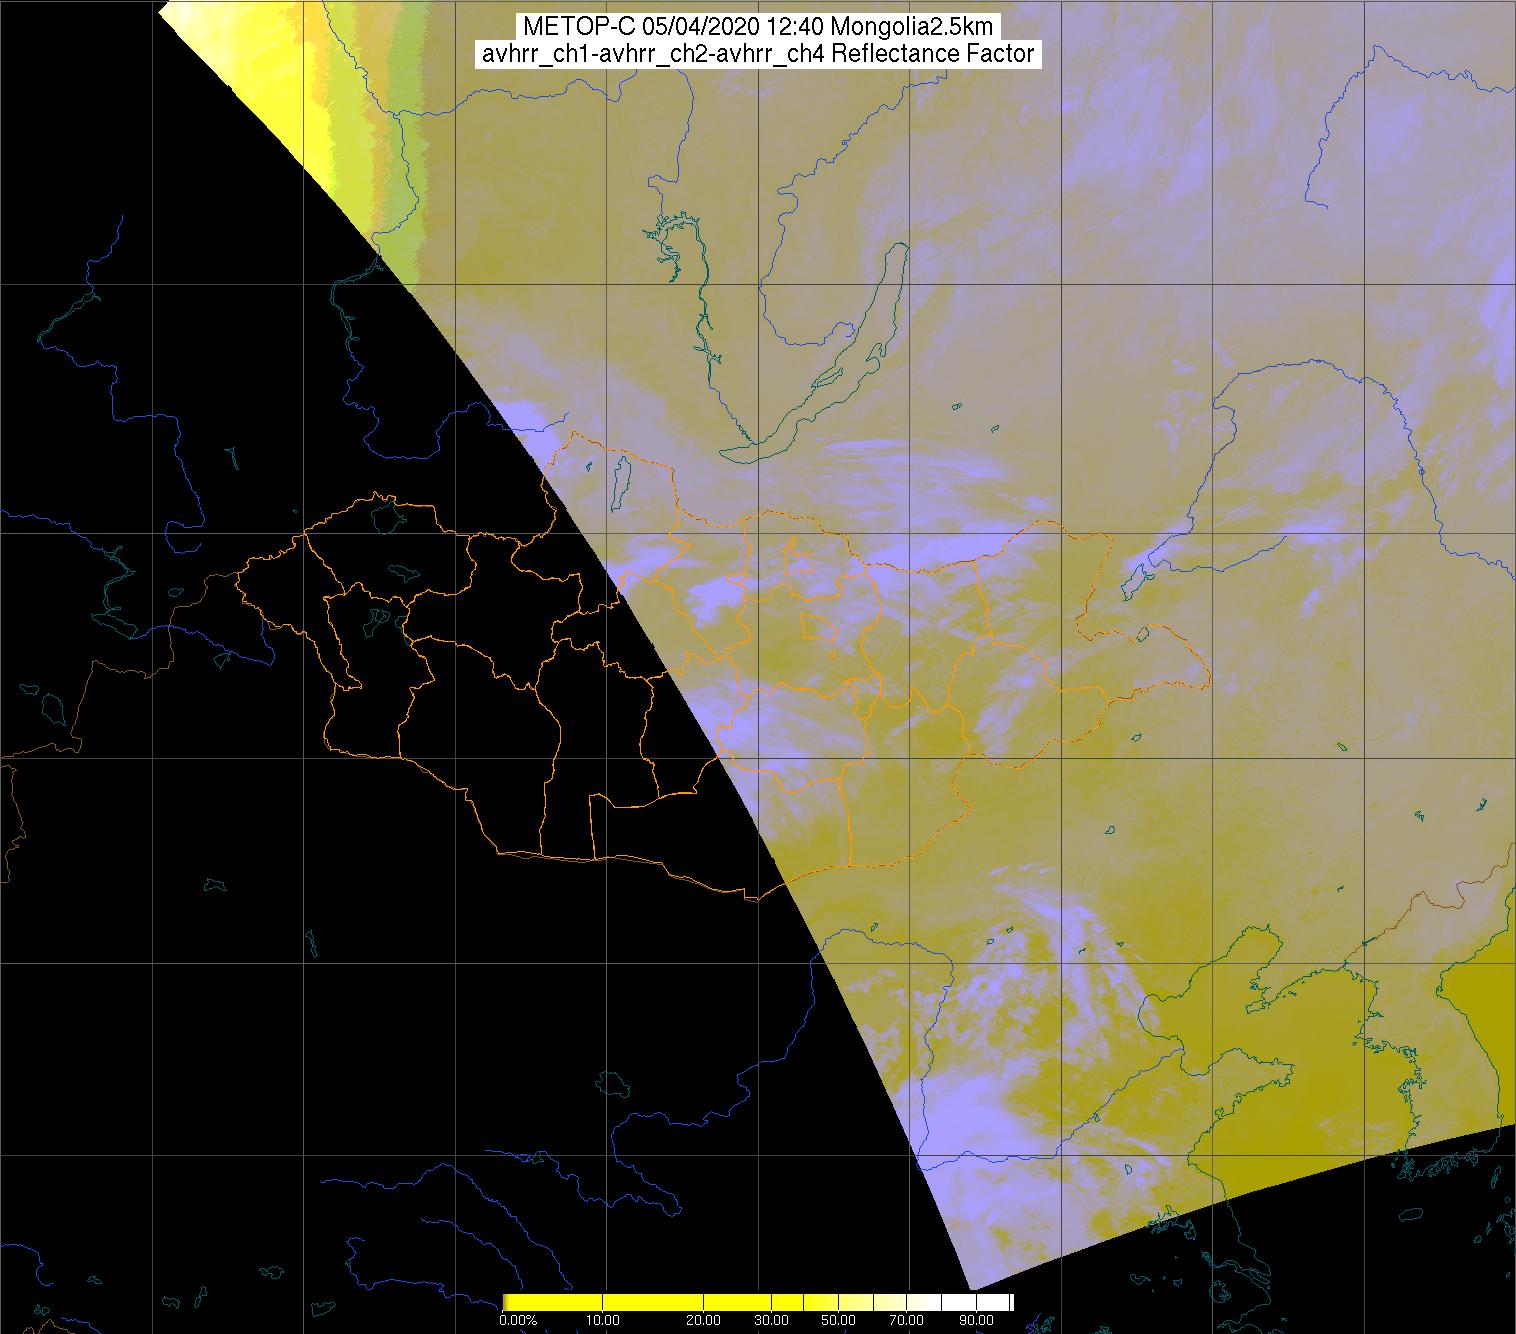
Task: Click the subtitle 'avhrr_ch1-avhrr_ch2-avhrr_ch4 Reflectance Factor'
Action: (758, 54)
